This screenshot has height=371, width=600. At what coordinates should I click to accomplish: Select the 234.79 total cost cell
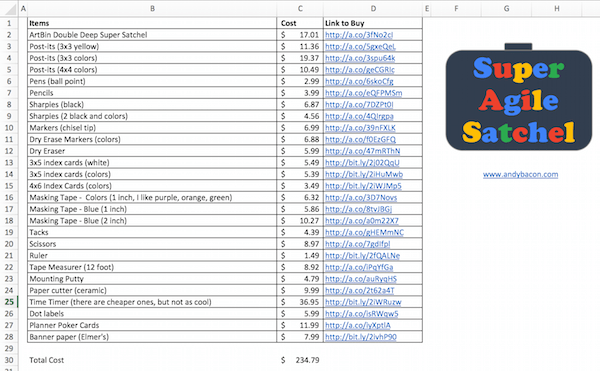(300, 360)
